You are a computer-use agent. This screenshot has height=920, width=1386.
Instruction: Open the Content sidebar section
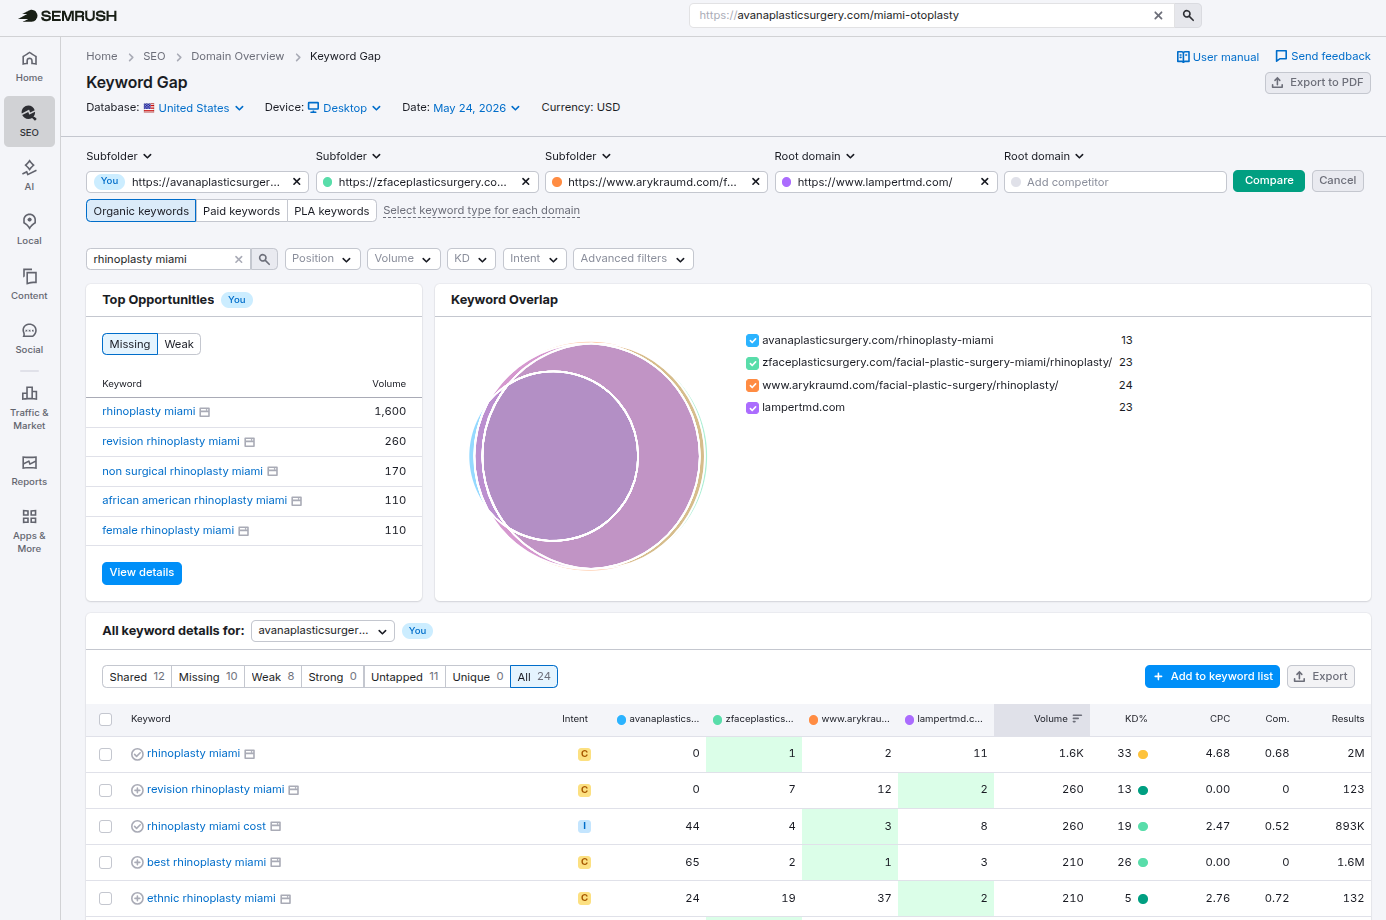29,284
